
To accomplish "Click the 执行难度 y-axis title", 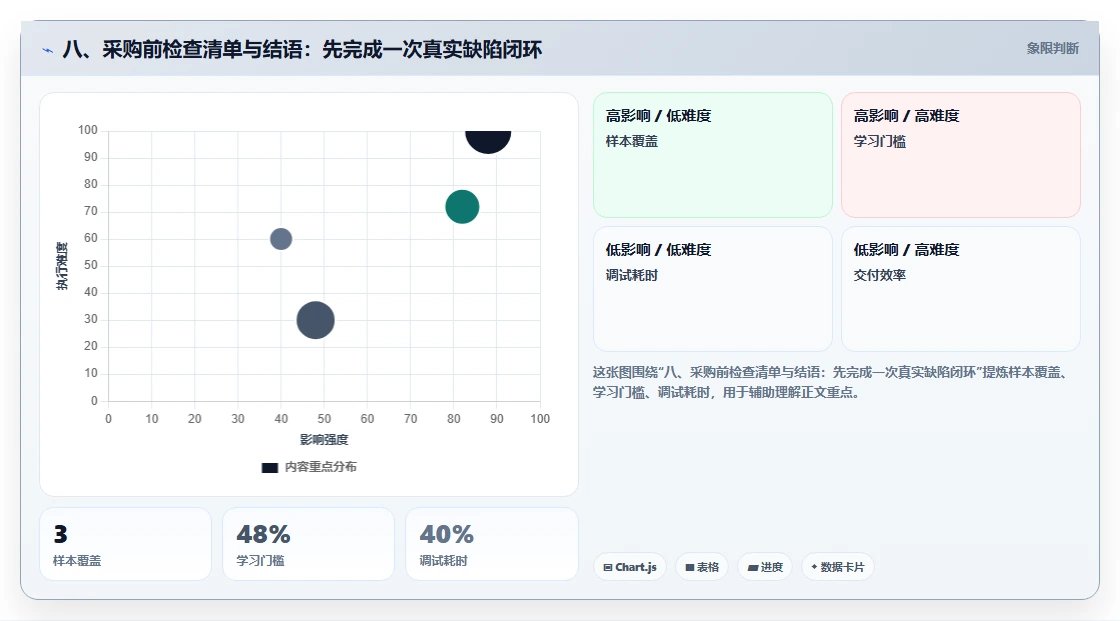I will click(x=62, y=266).
